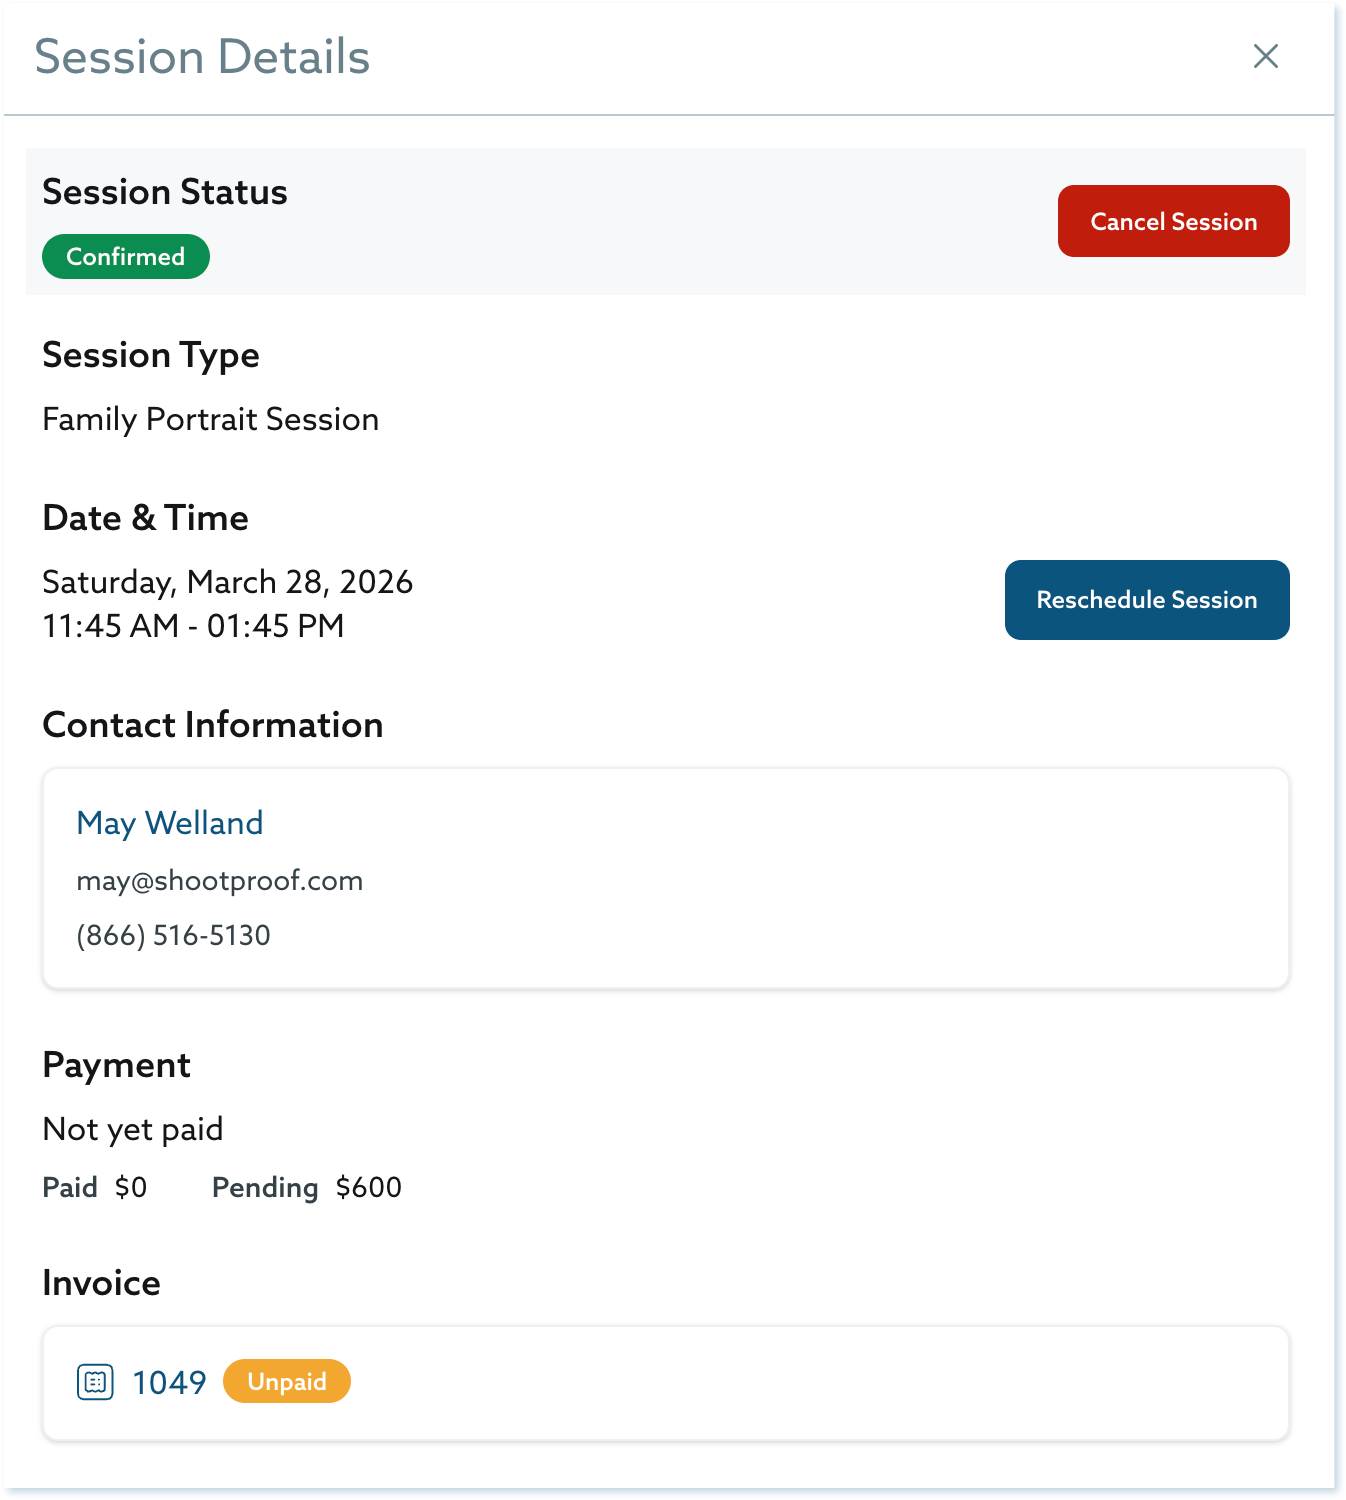
Task: Click the Session Status heading
Action: [x=165, y=192]
